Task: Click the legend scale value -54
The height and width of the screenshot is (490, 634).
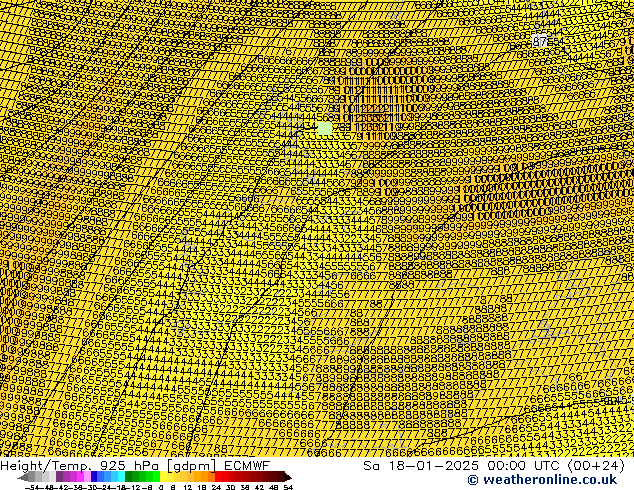Action: coord(32,487)
